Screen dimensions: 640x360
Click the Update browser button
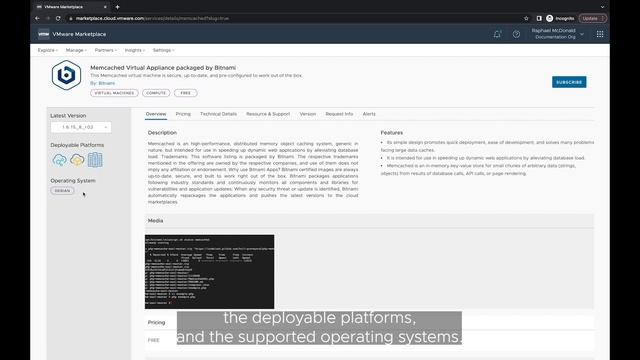point(593,18)
